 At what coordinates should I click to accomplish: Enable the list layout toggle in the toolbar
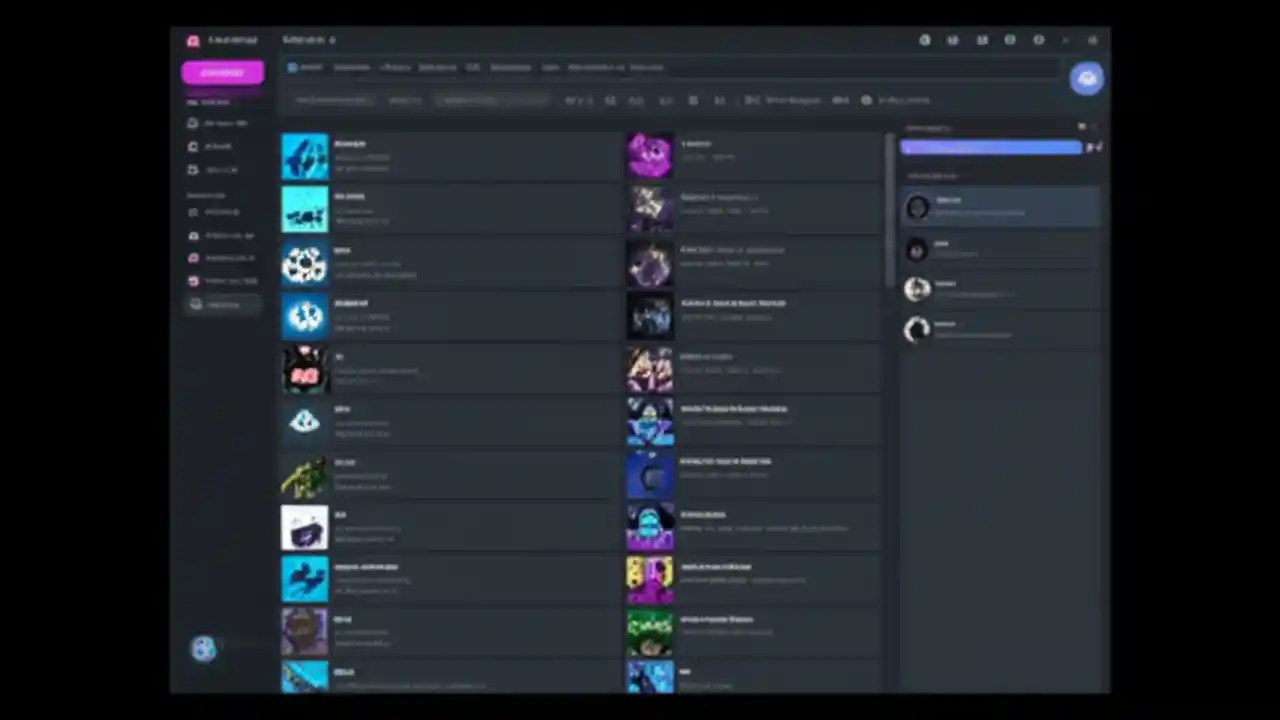pyautogui.click(x=719, y=100)
